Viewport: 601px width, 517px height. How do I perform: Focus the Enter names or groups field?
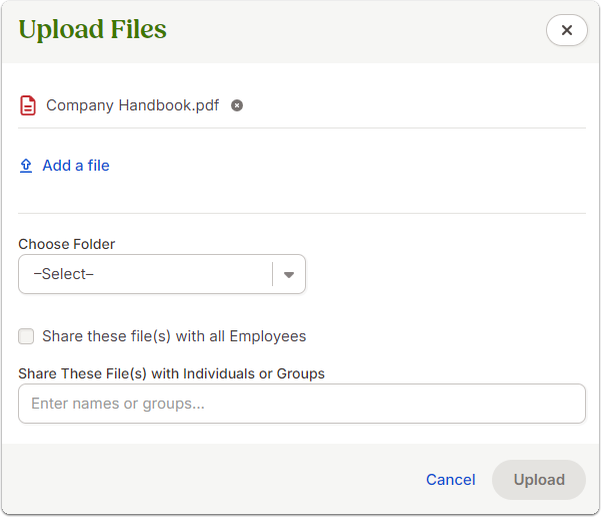pyautogui.click(x=302, y=404)
